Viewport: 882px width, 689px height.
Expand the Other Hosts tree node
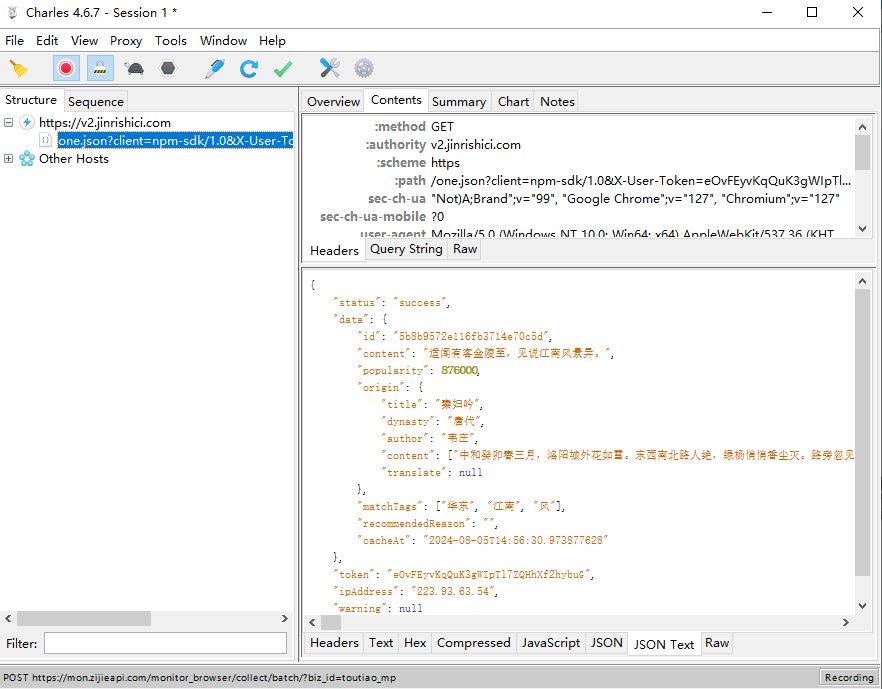(x=9, y=159)
